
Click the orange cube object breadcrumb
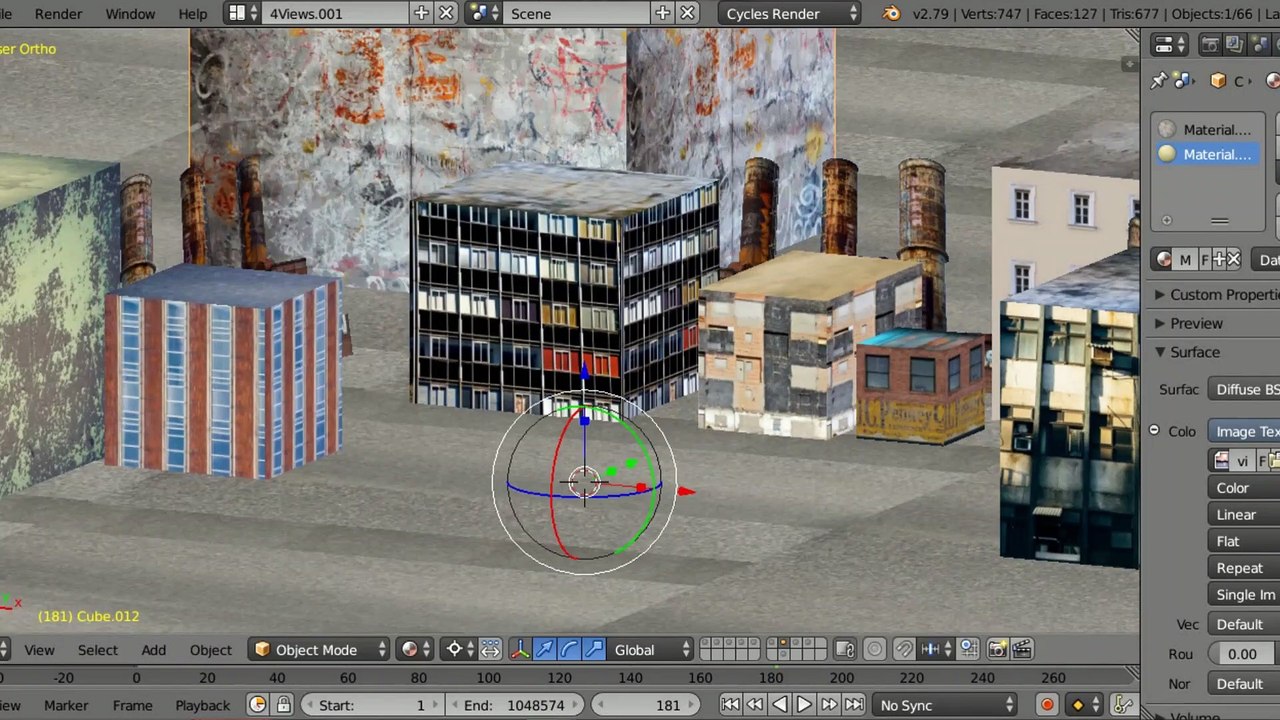pos(1217,81)
